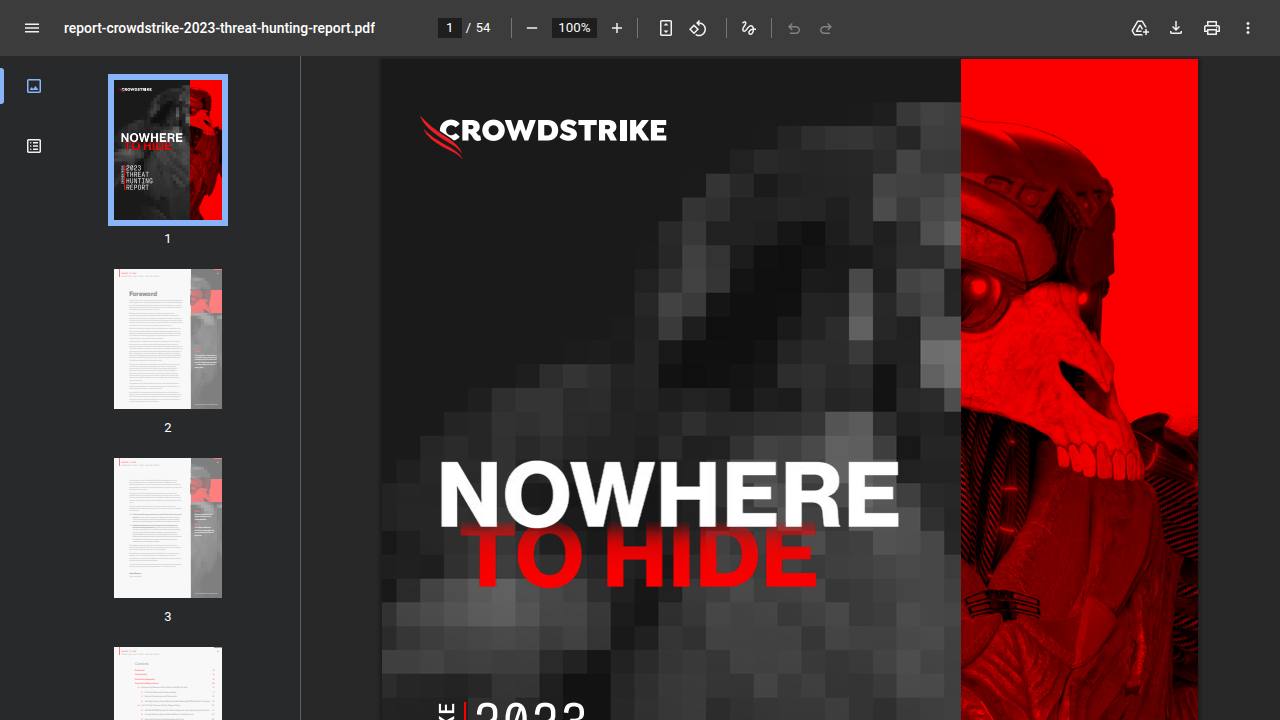1280x720 pixels.
Task: Toggle the fit to page button
Action: (666, 28)
